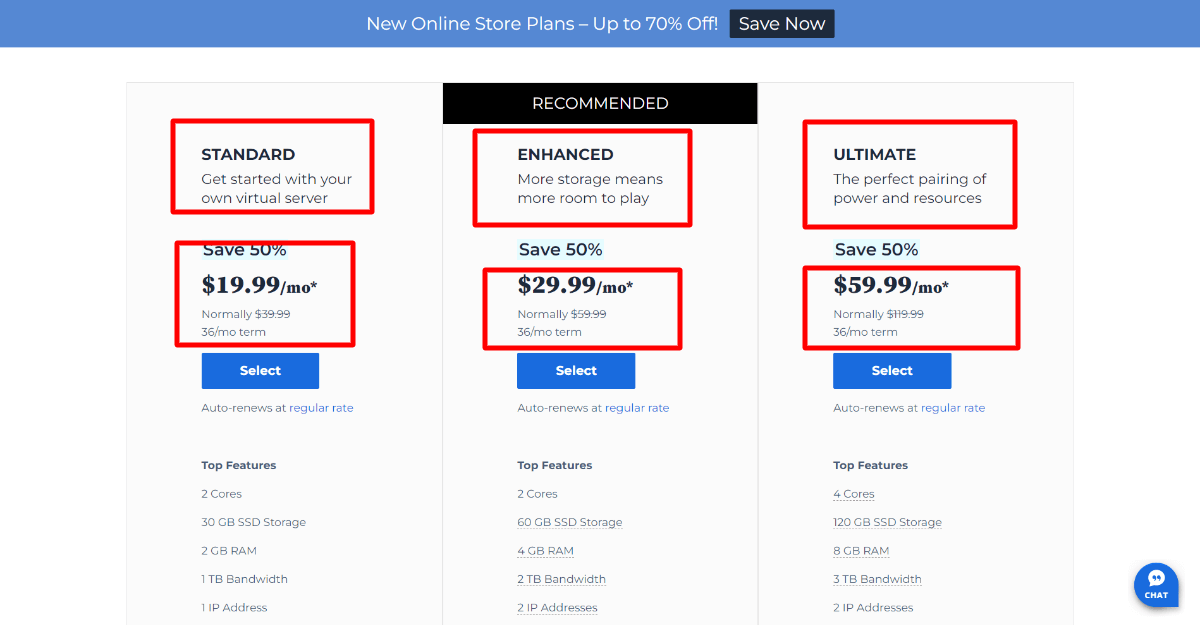Open regular rate link under Ultimate plan

click(x=953, y=408)
